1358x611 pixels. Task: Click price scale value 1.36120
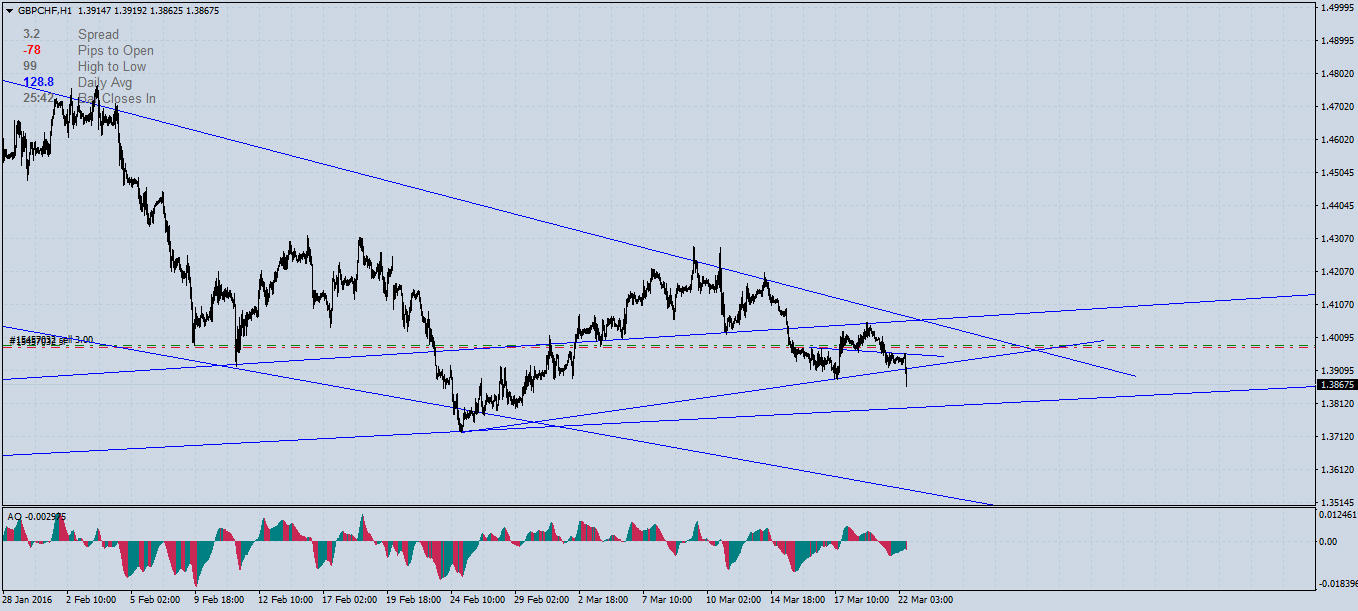coord(1337,470)
